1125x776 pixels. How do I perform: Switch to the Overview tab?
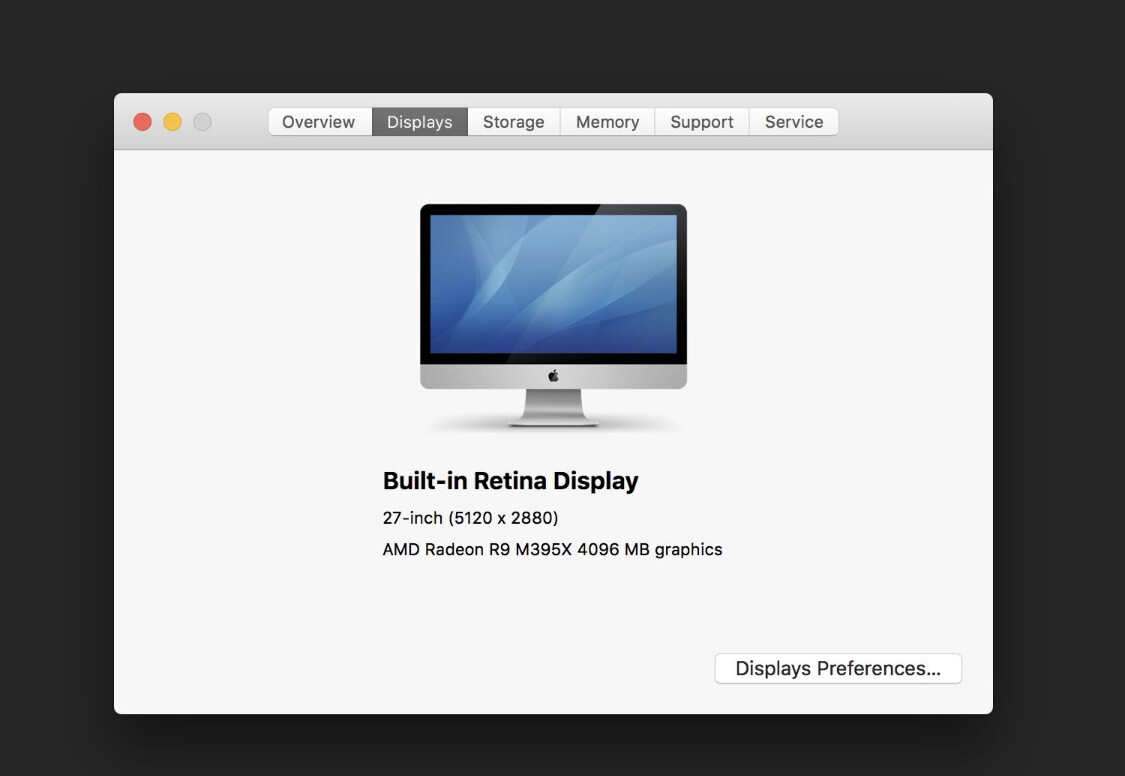click(x=319, y=122)
